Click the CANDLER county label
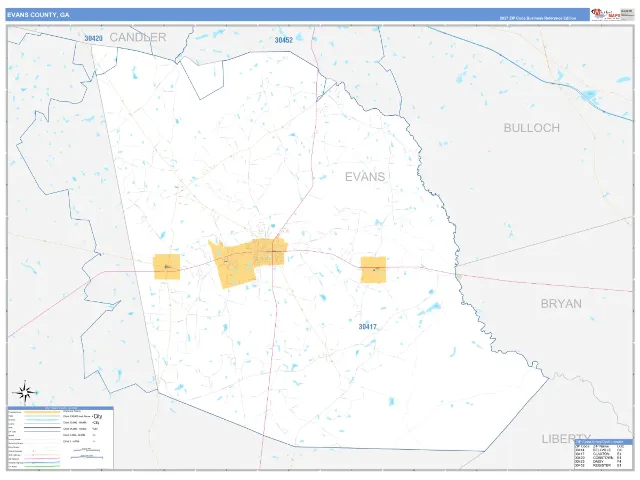Image resolution: width=640 pixels, height=480 pixels. [x=138, y=37]
